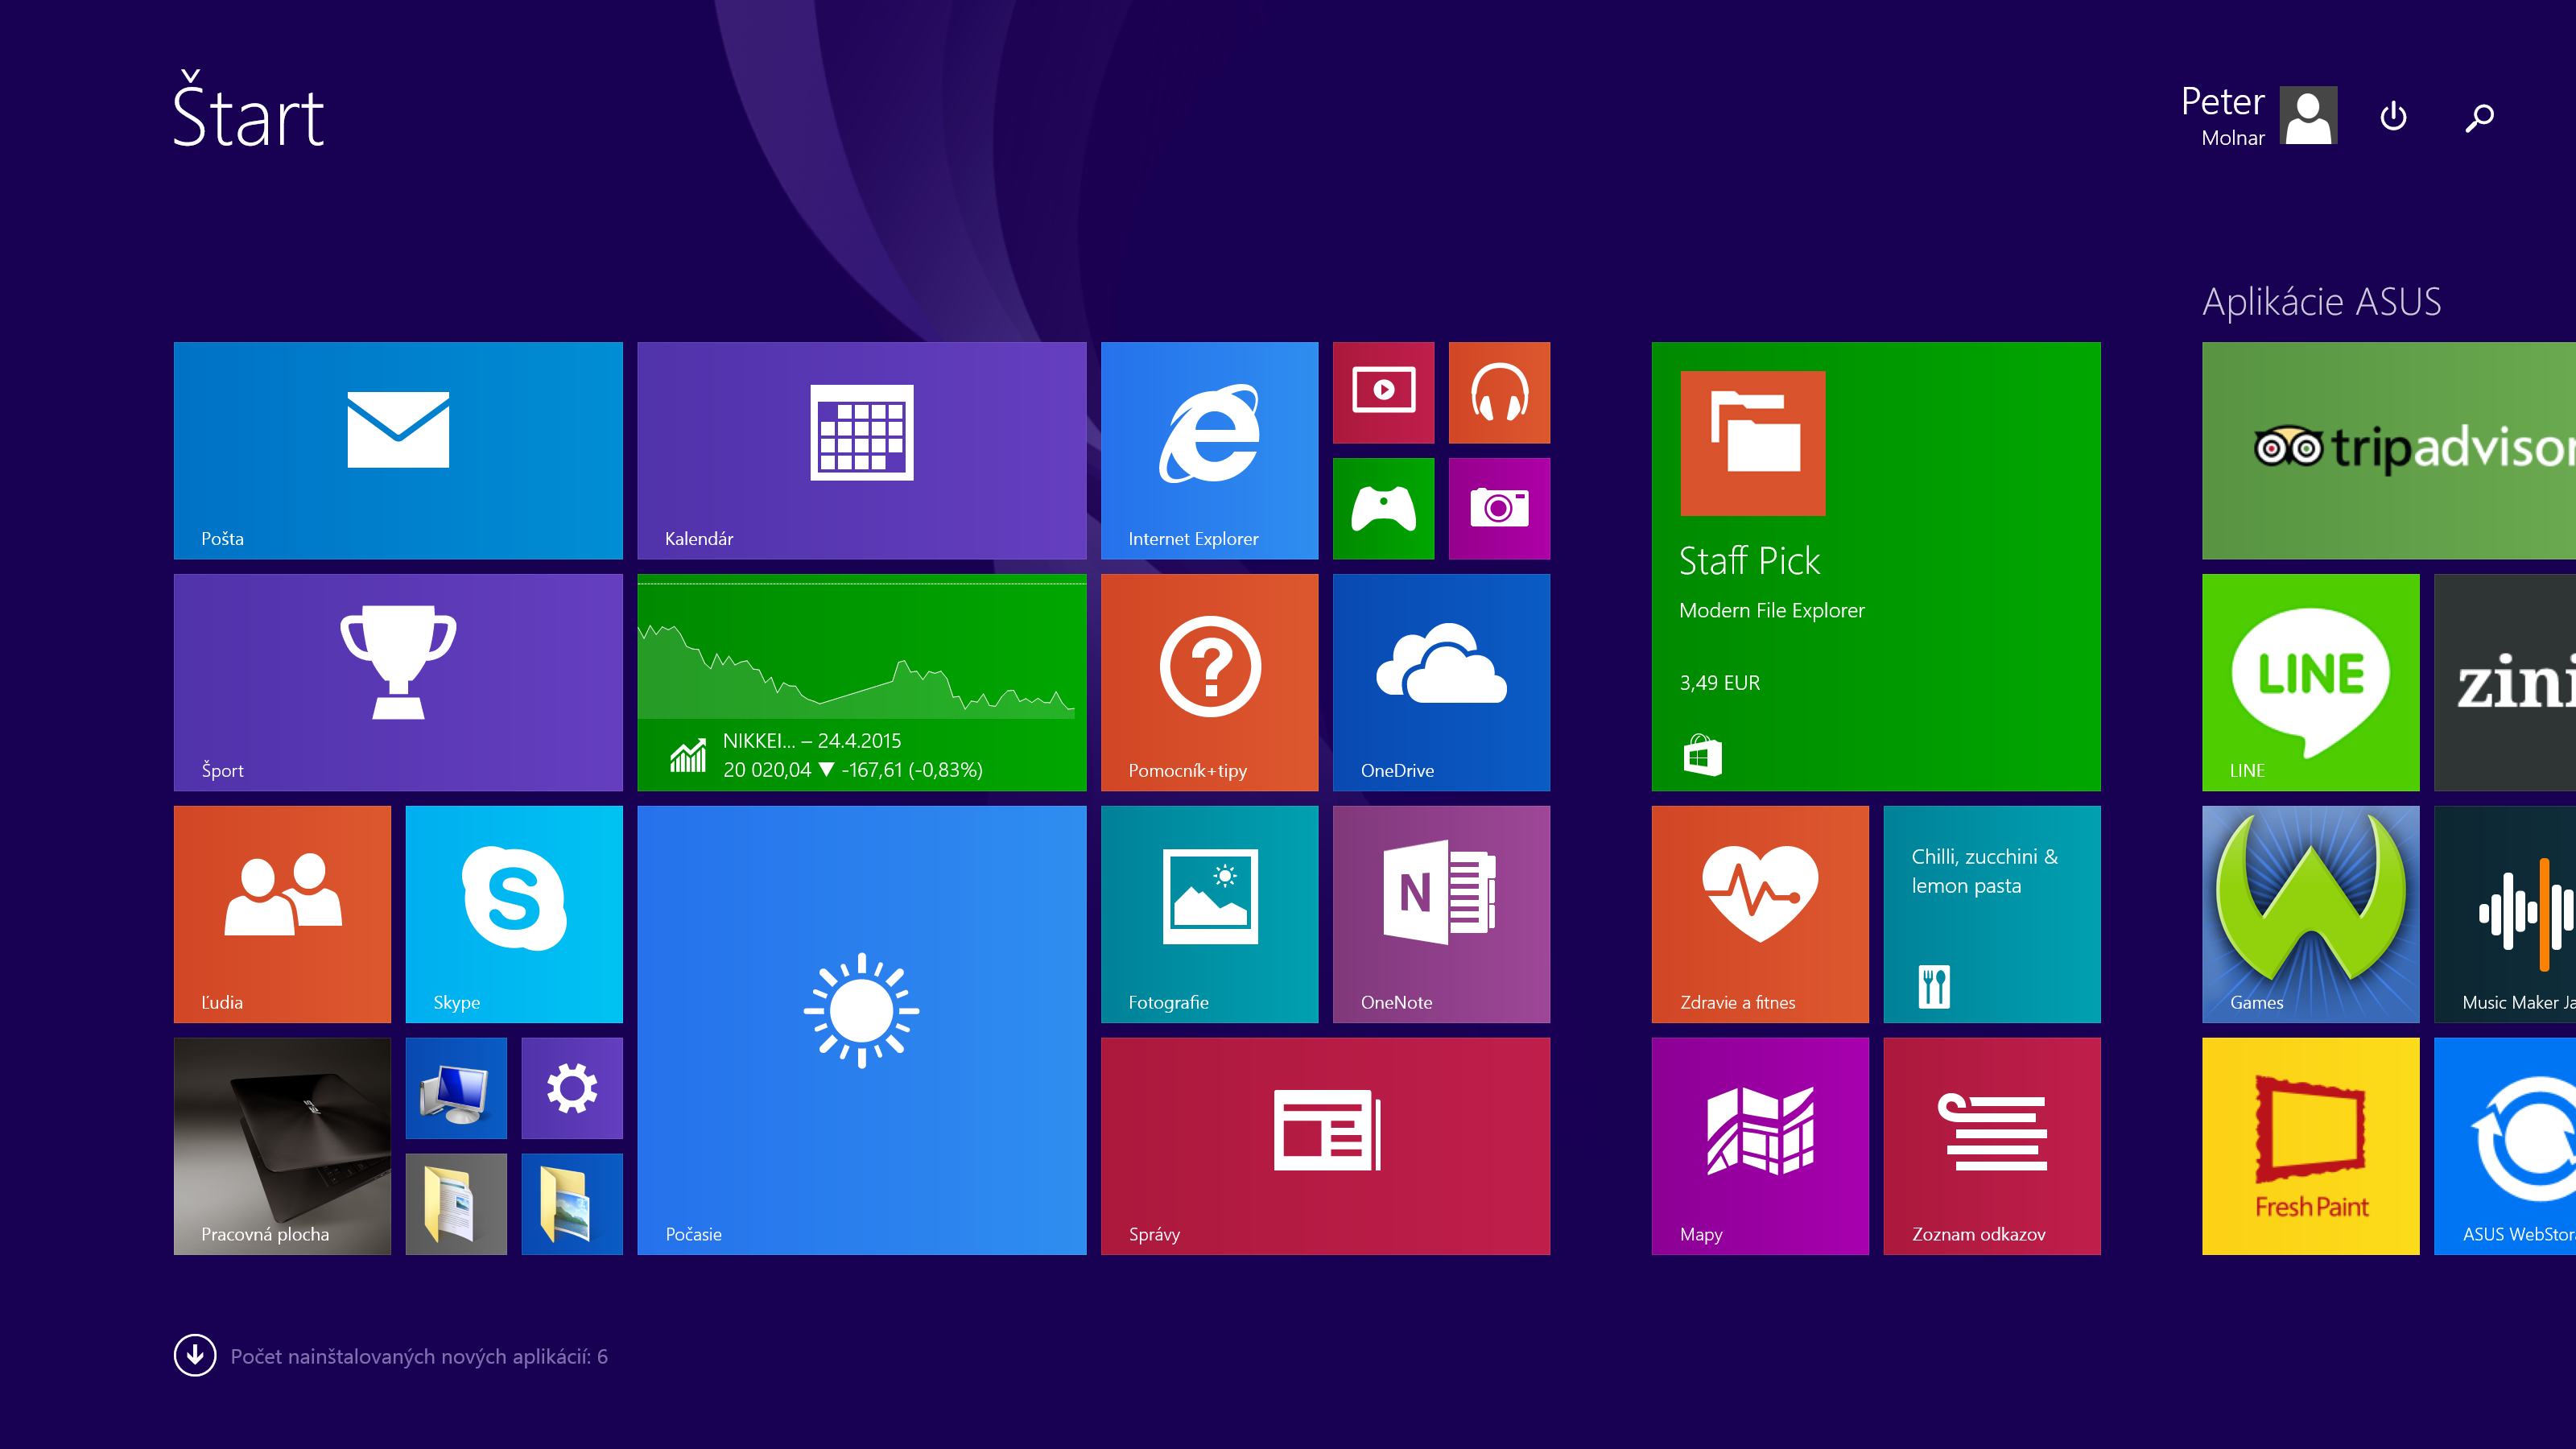
Task: Open the OneDrive tile
Action: click(x=1441, y=682)
